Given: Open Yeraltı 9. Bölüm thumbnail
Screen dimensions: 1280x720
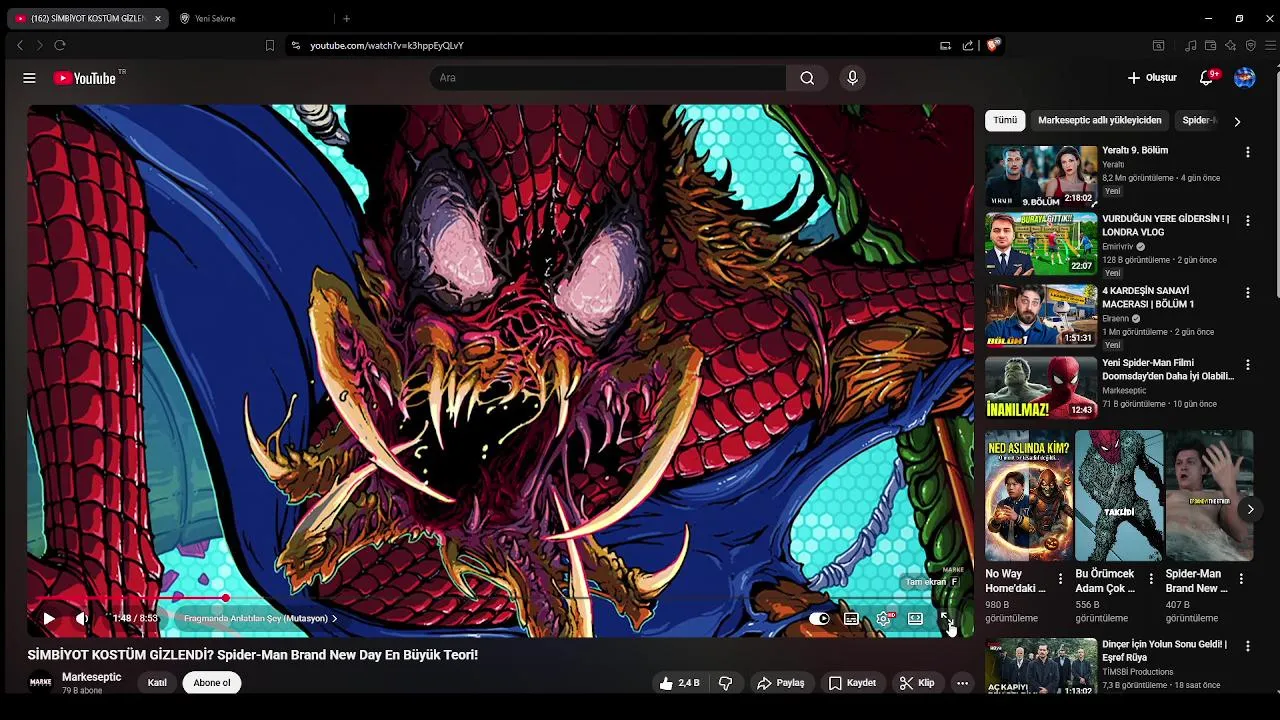Looking at the screenshot, I should coord(1041,176).
